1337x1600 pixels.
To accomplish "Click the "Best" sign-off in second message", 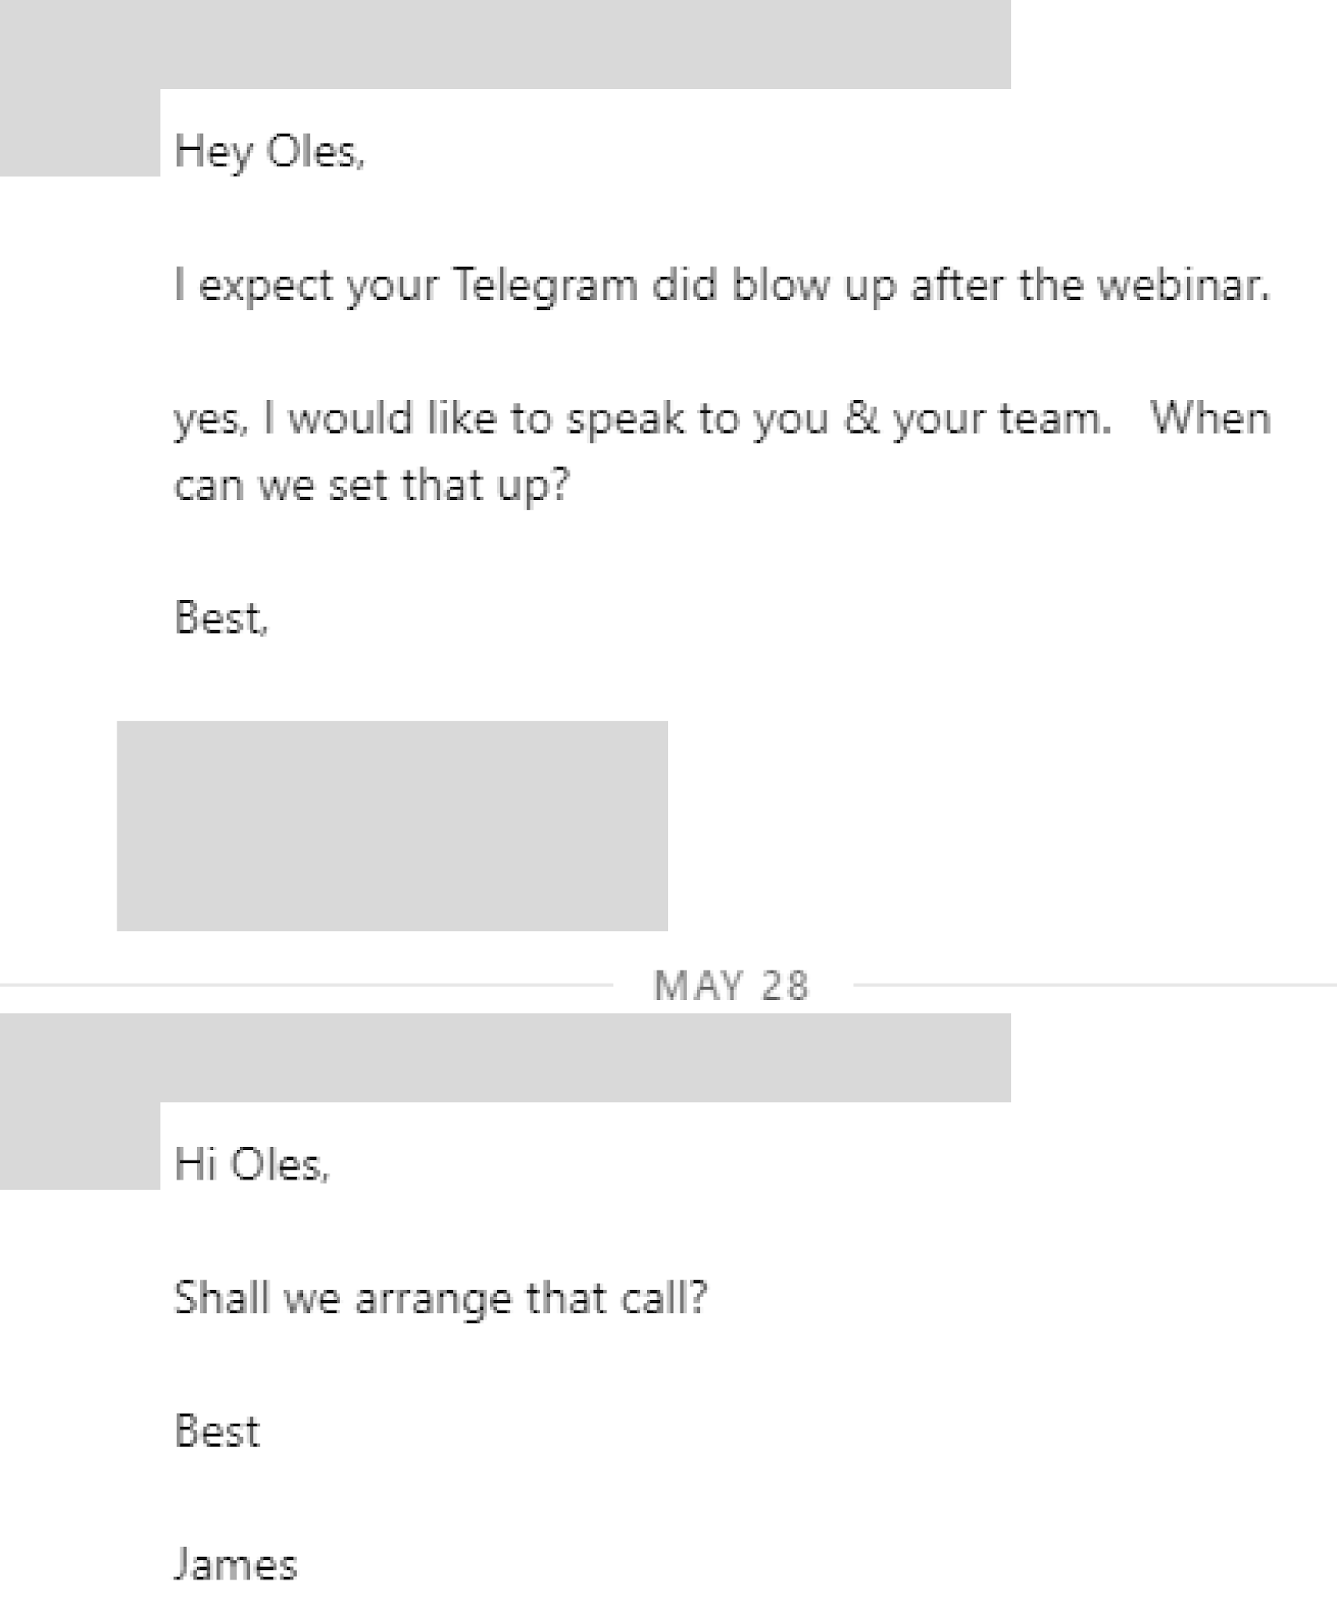I will [x=217, y=1432].
